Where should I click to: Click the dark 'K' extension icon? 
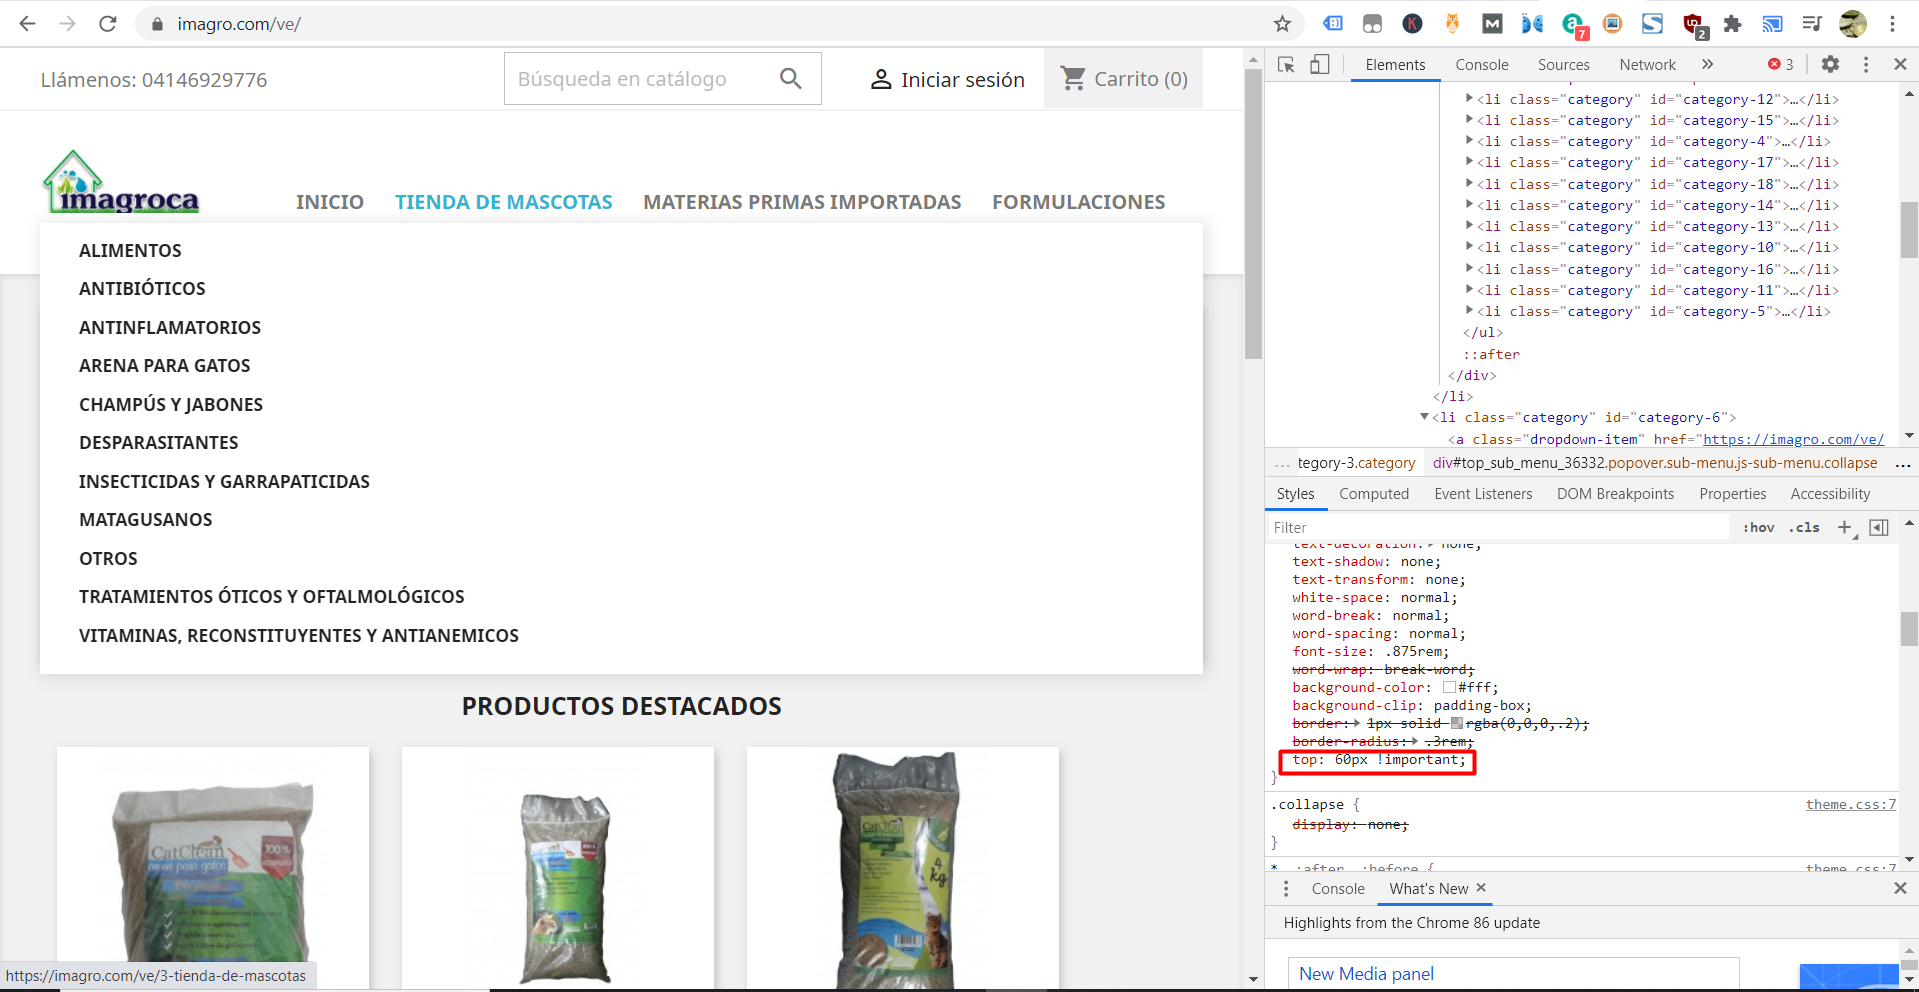pos(1413,24)
